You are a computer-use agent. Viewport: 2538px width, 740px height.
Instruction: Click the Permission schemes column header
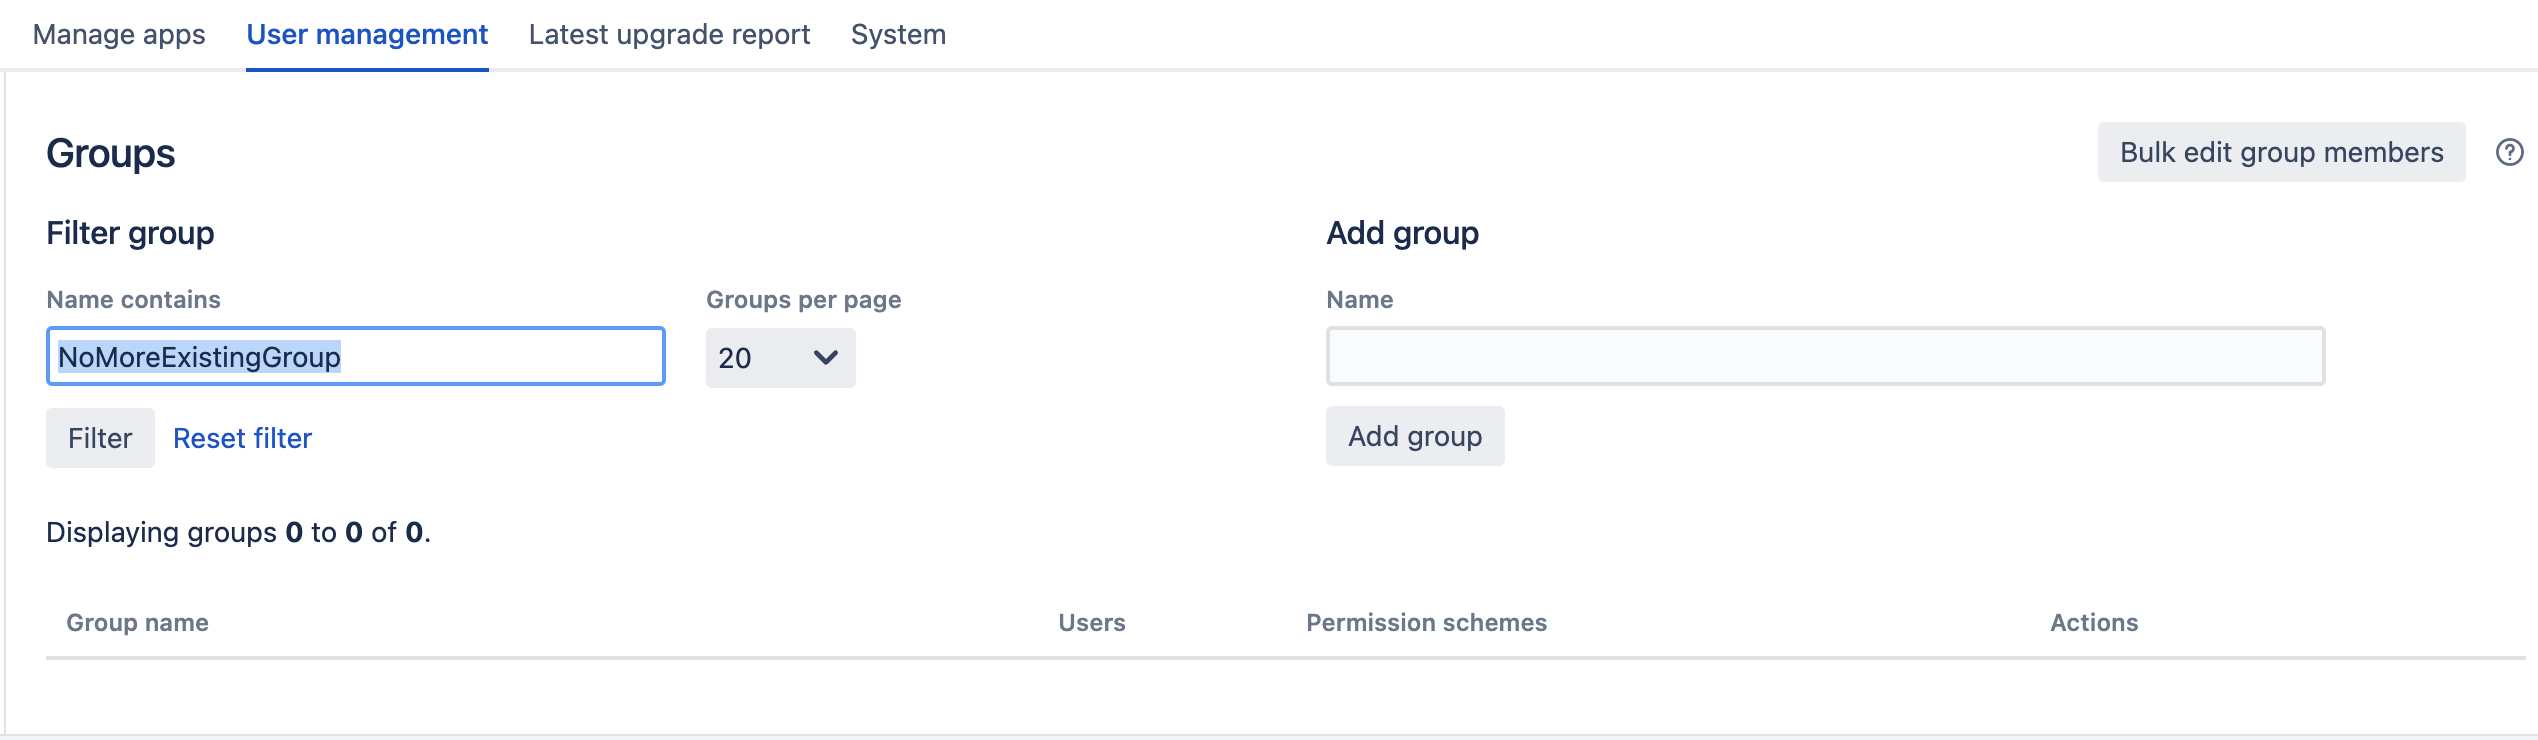click(x=1426, y=622)
